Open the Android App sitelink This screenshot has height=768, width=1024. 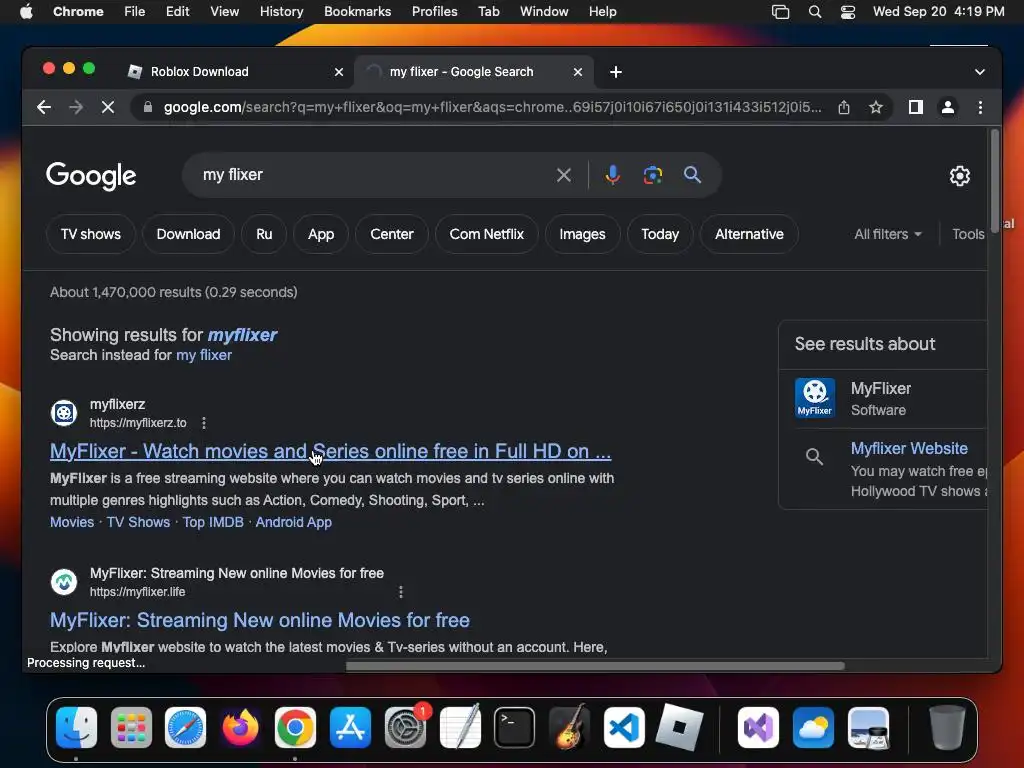coord(293,522)
